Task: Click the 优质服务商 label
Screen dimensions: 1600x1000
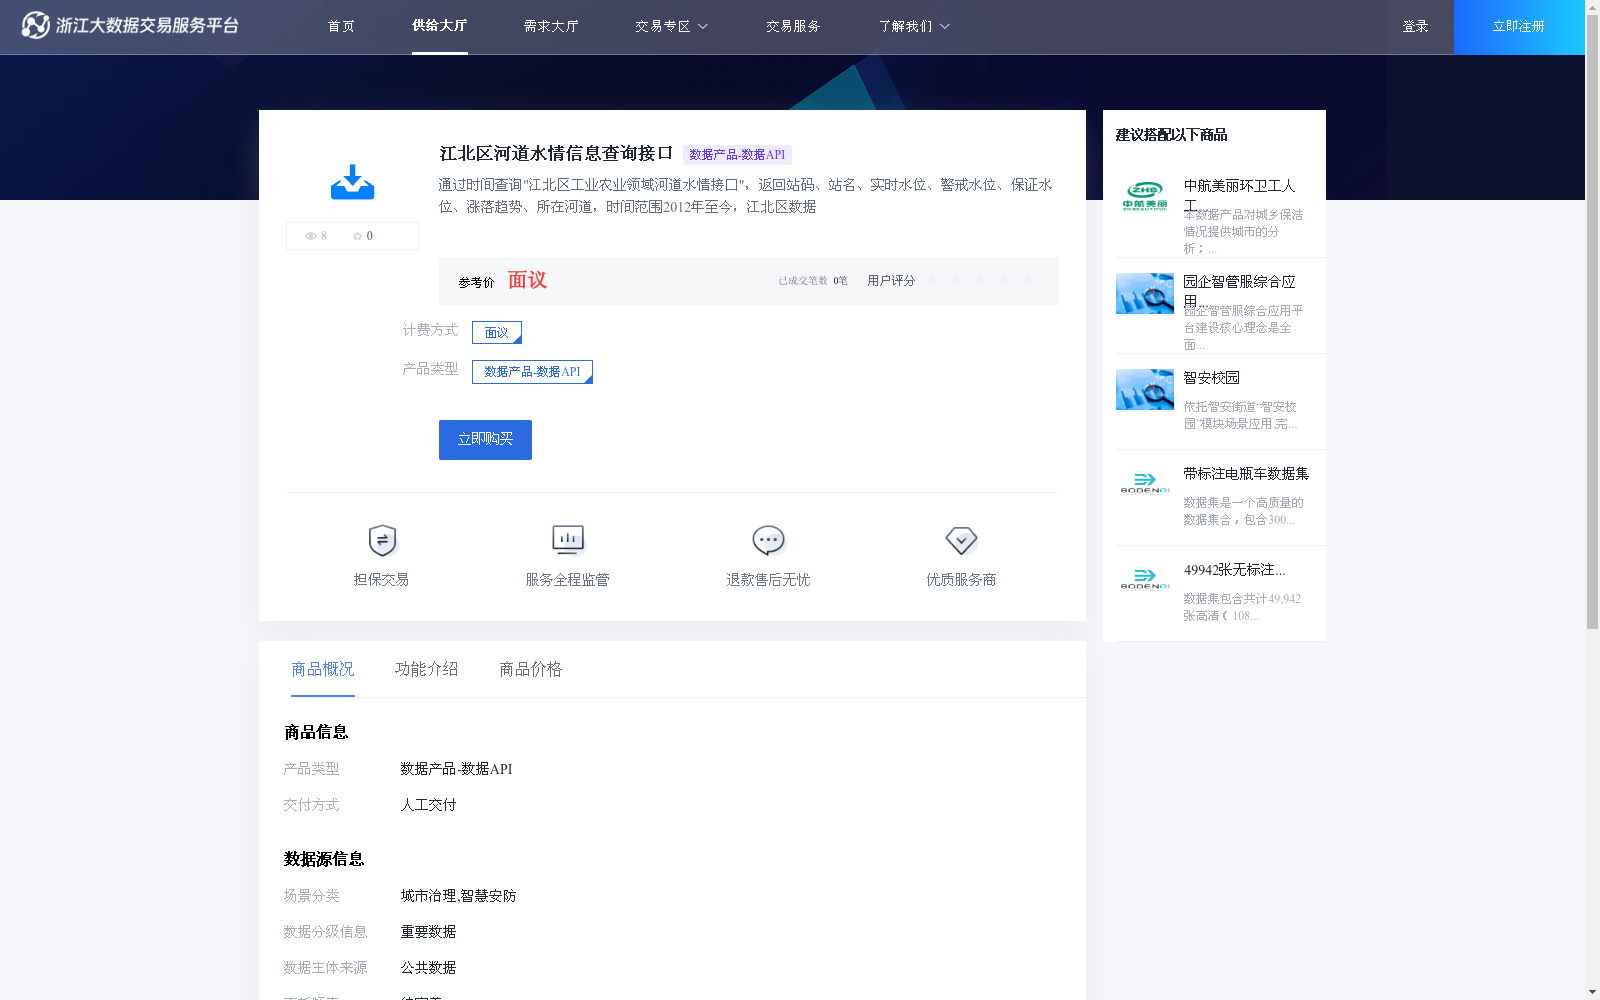Action: click(961, 580)
